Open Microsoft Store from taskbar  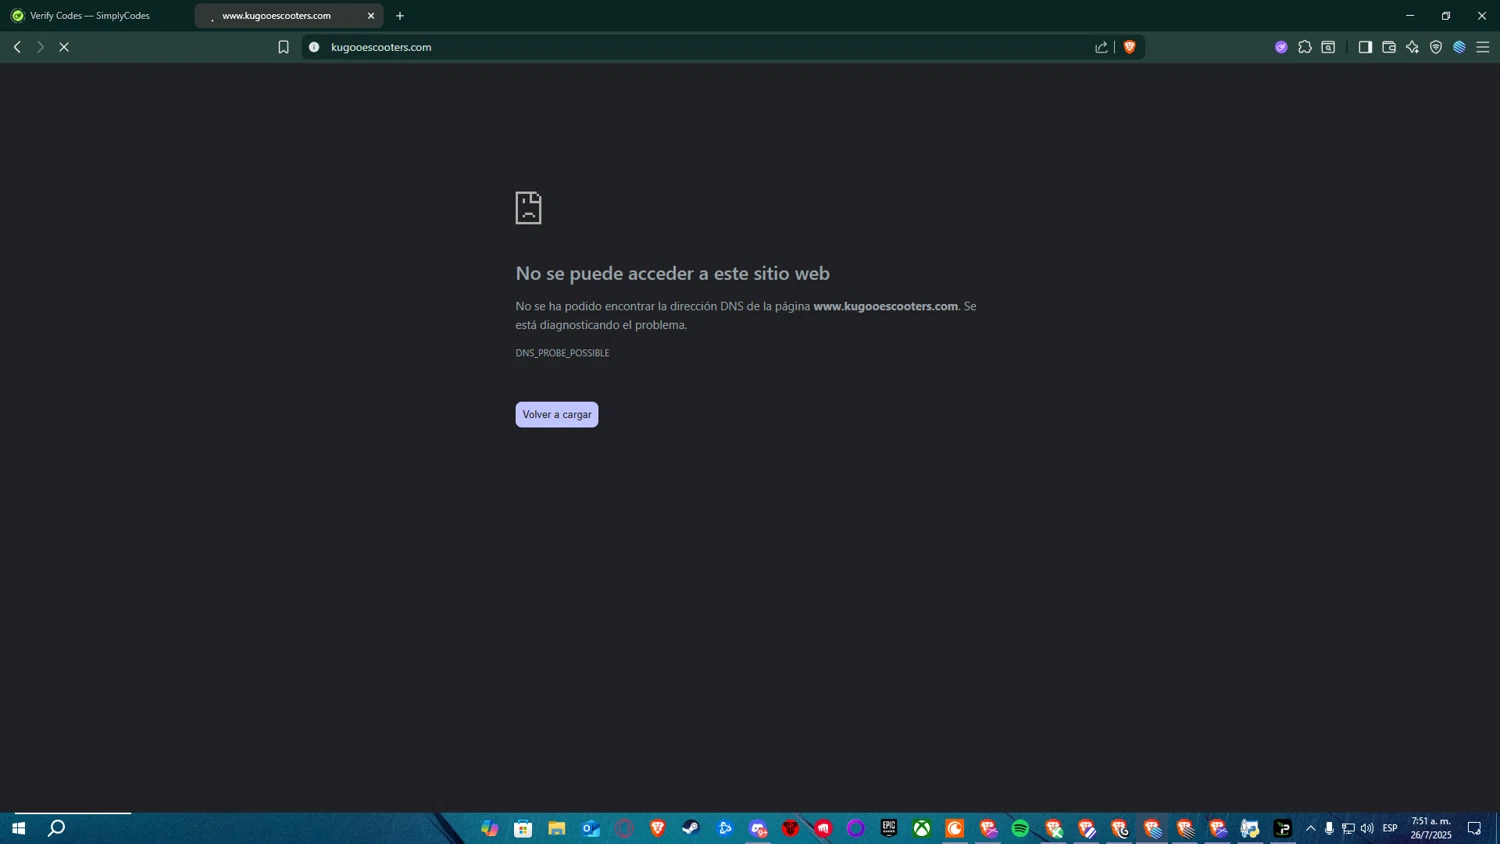(523, 828)
